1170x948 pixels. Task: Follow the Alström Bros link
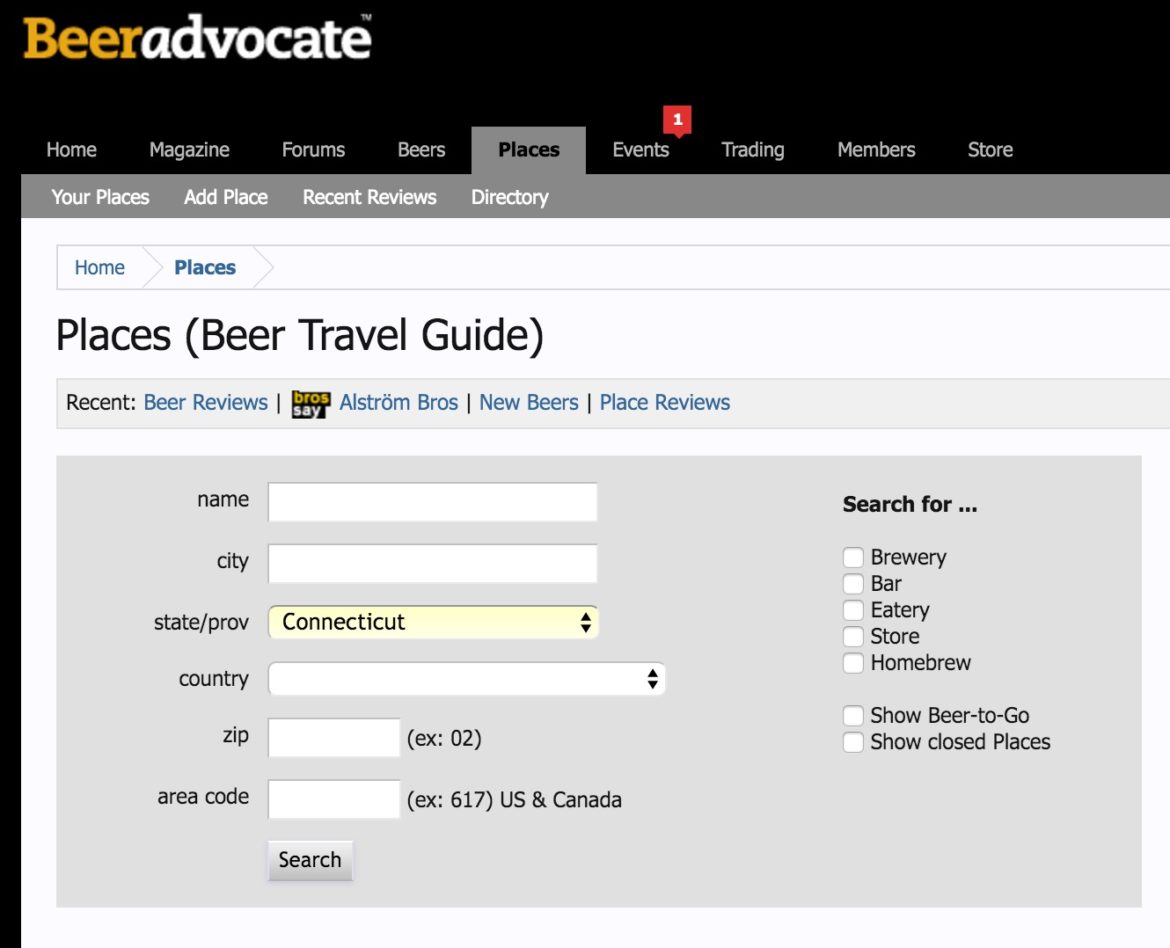[x=398, y=402]
